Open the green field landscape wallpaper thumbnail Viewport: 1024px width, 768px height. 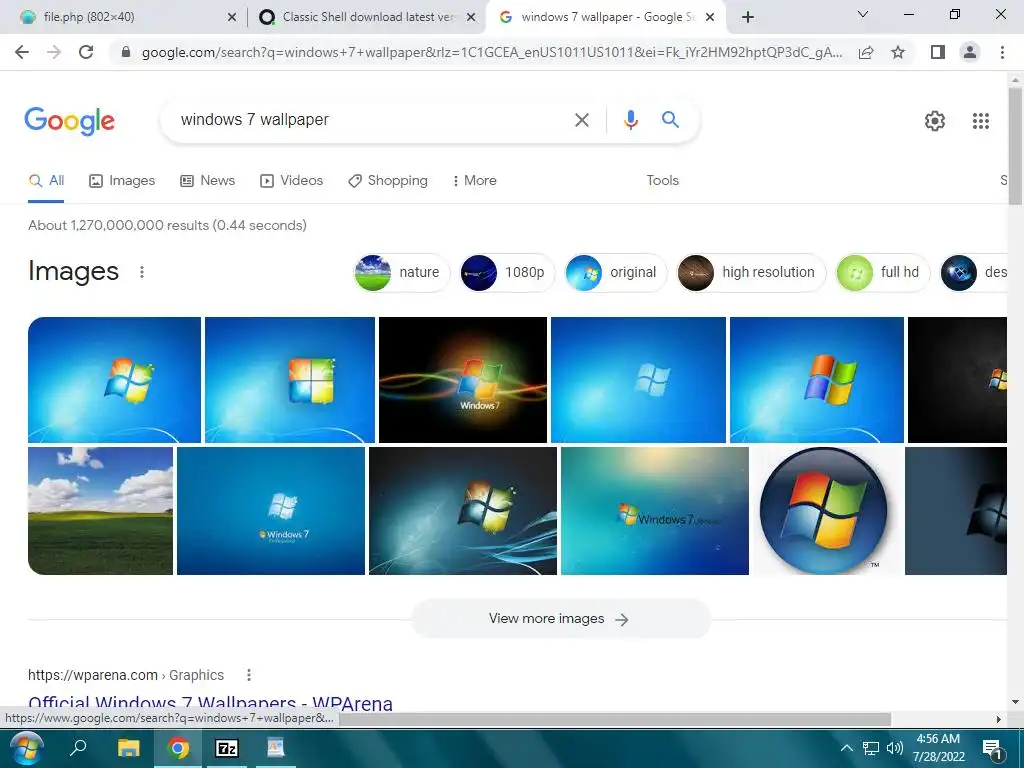click(x=101, y=511)
